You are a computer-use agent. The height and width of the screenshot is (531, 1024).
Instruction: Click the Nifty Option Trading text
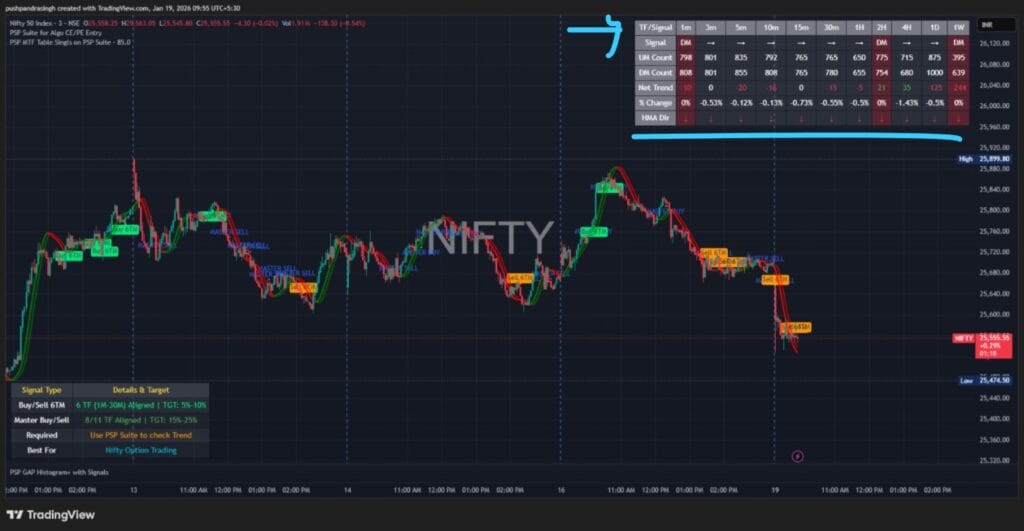[x=140, y=450]
